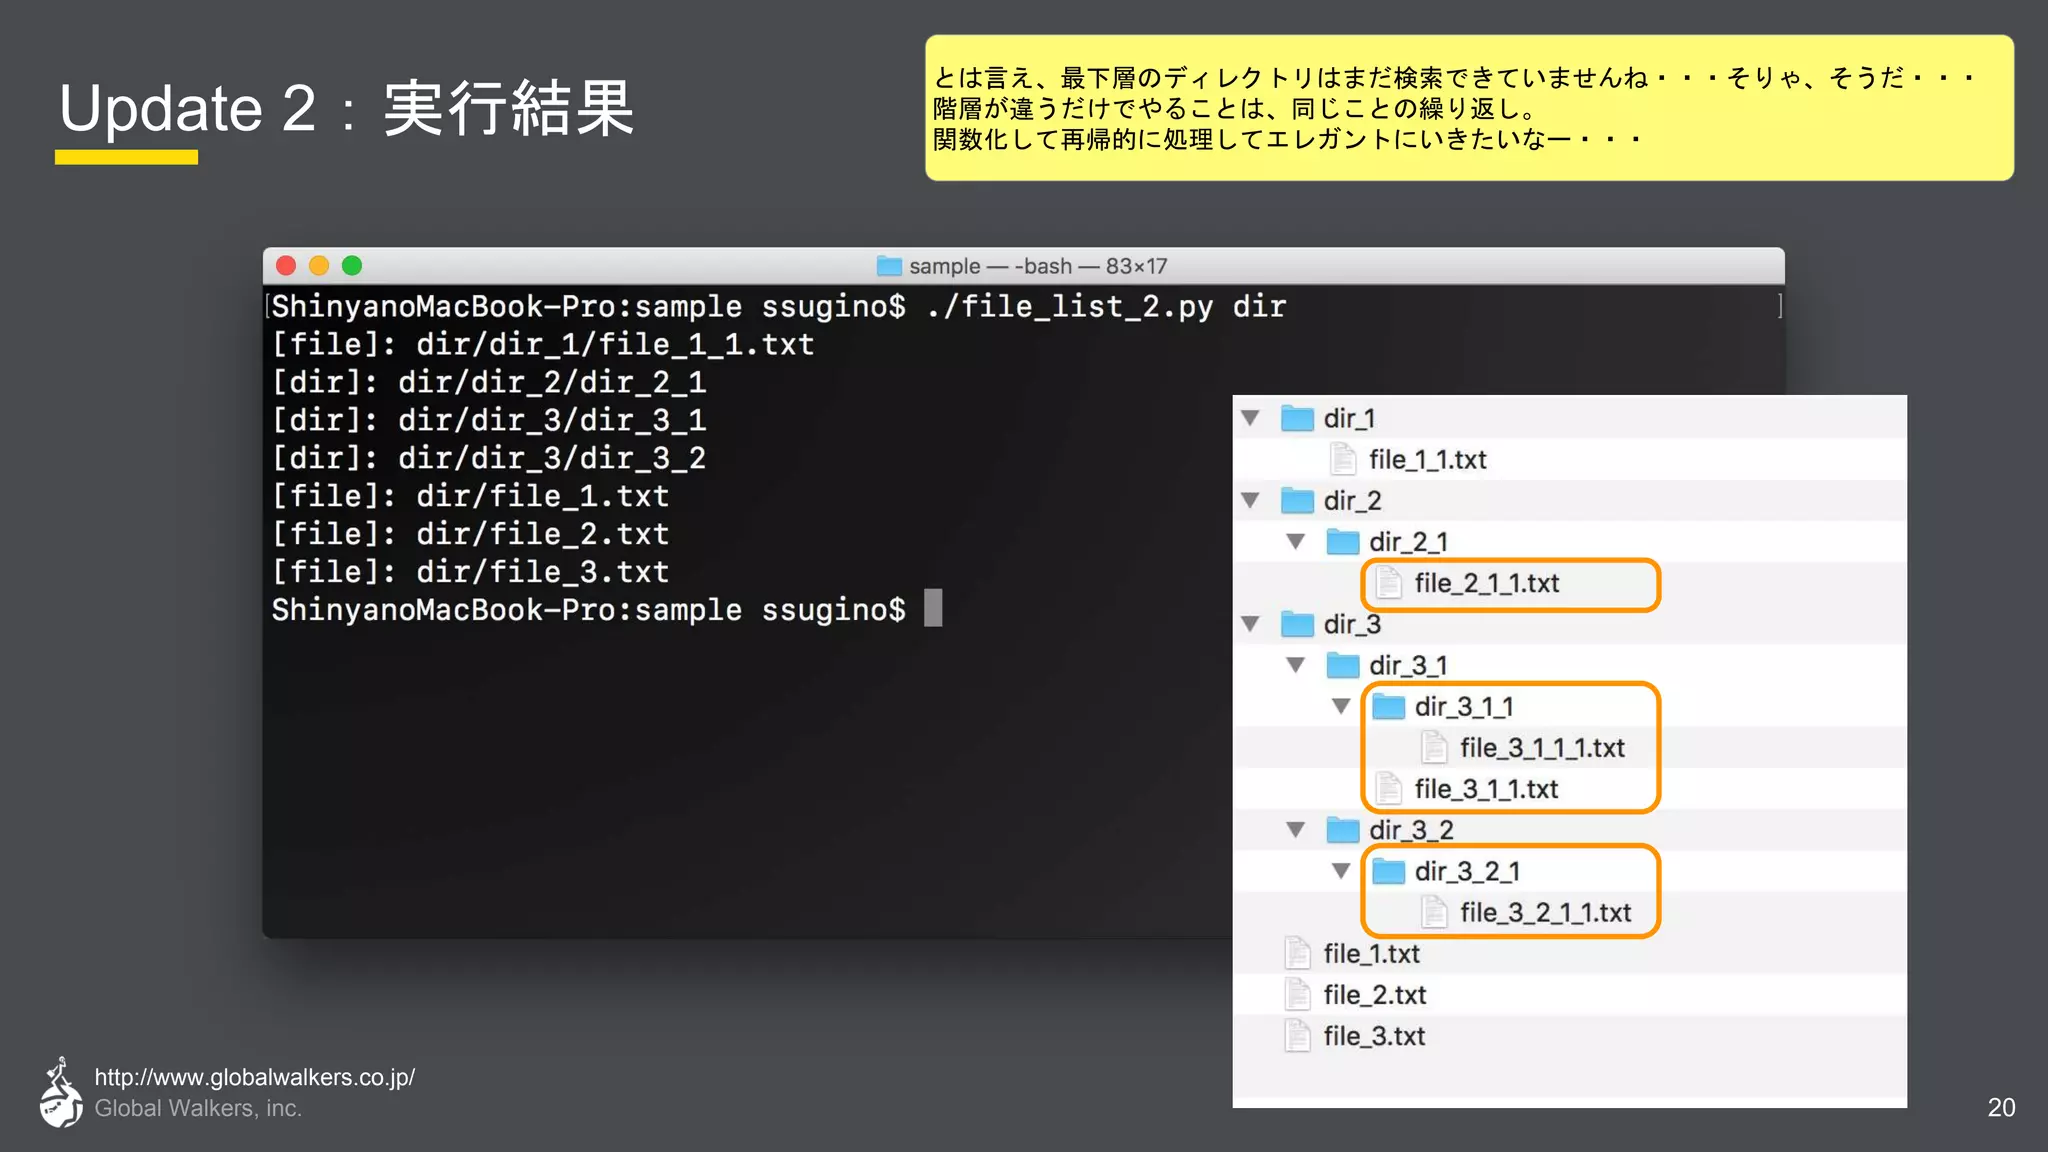
Task: Select the dir_3_2 folder name
Action: (x=1411, y=830)
